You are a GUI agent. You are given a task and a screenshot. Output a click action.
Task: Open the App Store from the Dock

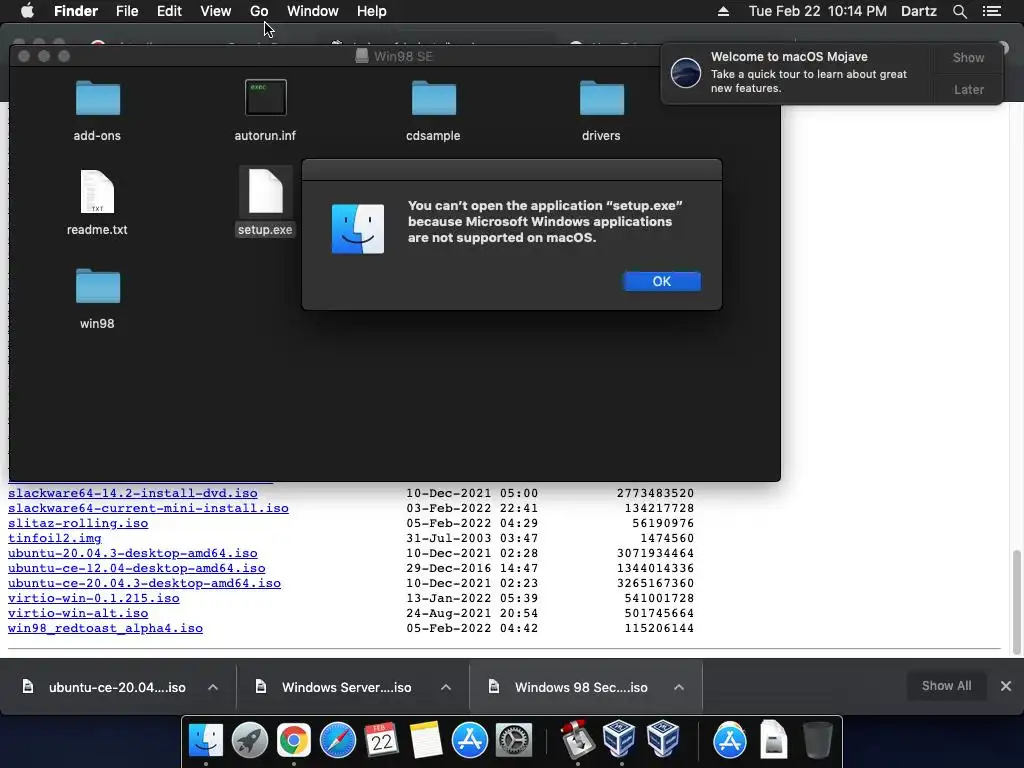click(470, 740)
